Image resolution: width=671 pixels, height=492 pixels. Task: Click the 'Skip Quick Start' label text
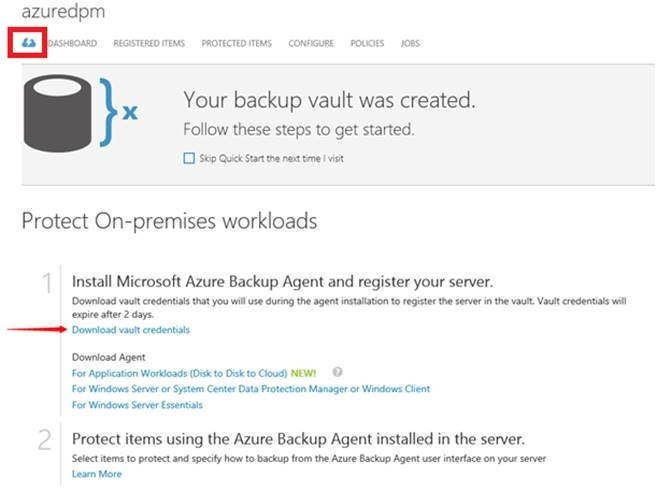(x=271, y=158)
